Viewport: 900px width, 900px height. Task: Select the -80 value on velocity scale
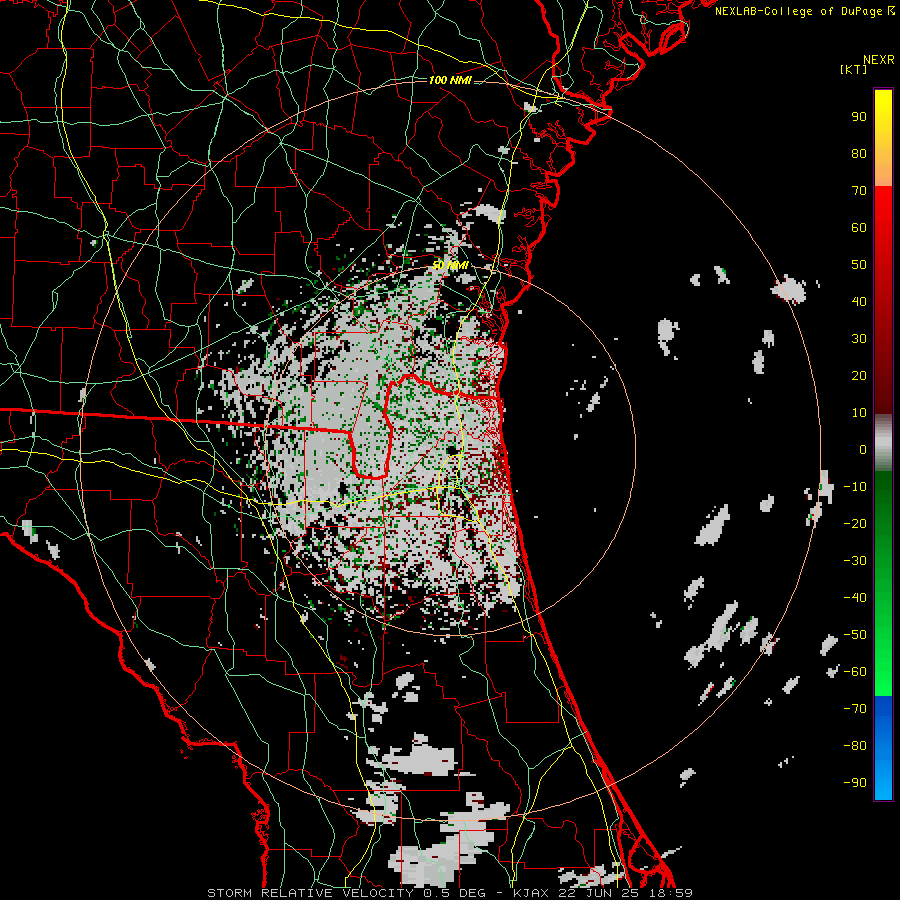click(855, 746)
